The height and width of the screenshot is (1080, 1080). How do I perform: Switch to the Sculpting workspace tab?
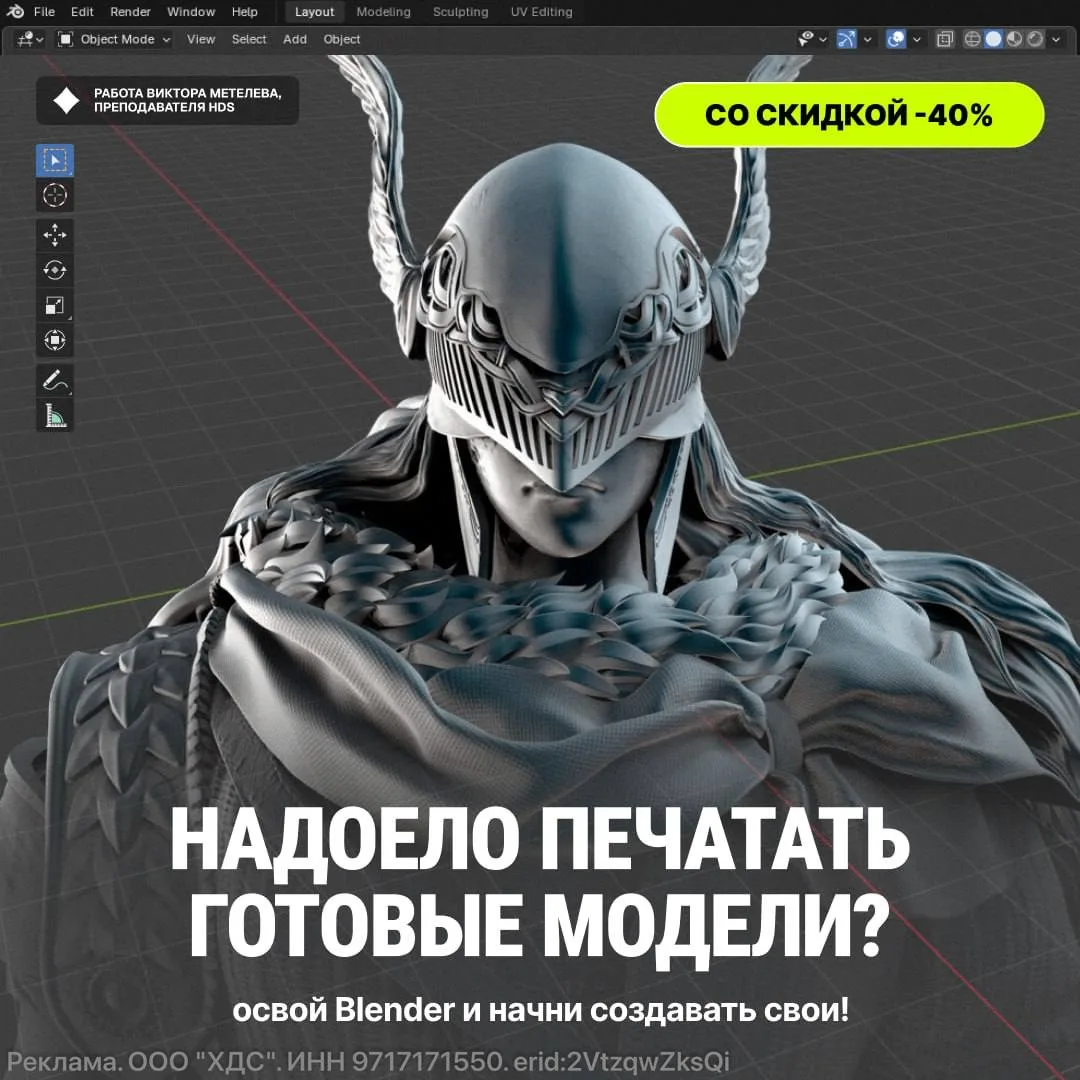click(x=460, y=12)
